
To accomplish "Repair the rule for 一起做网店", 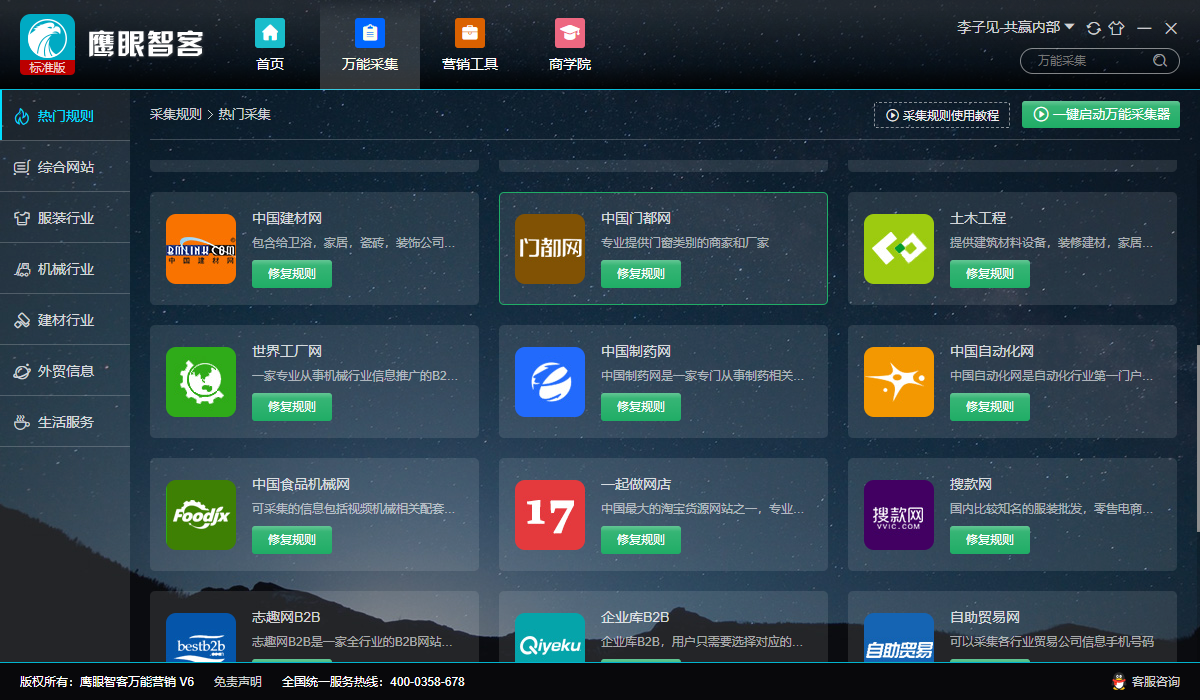I will (641, 540).
